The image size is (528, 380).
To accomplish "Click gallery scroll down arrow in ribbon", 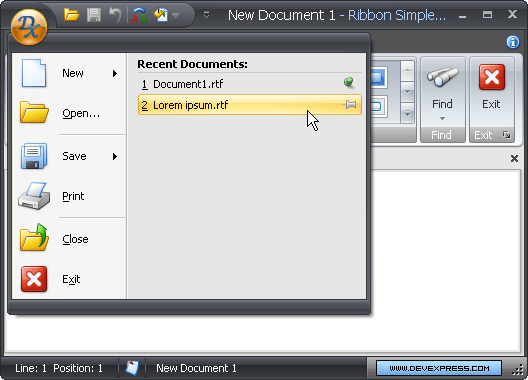I will (x=407, y=92).
